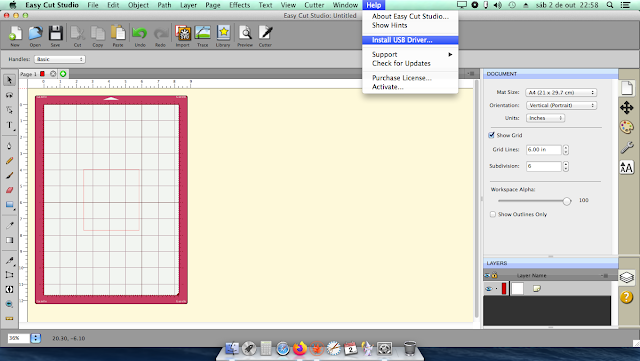The width and height of the screenshot is (640, 361).
Task: Click the Grid Lines stepper arrows
Action: coord(566,150)
